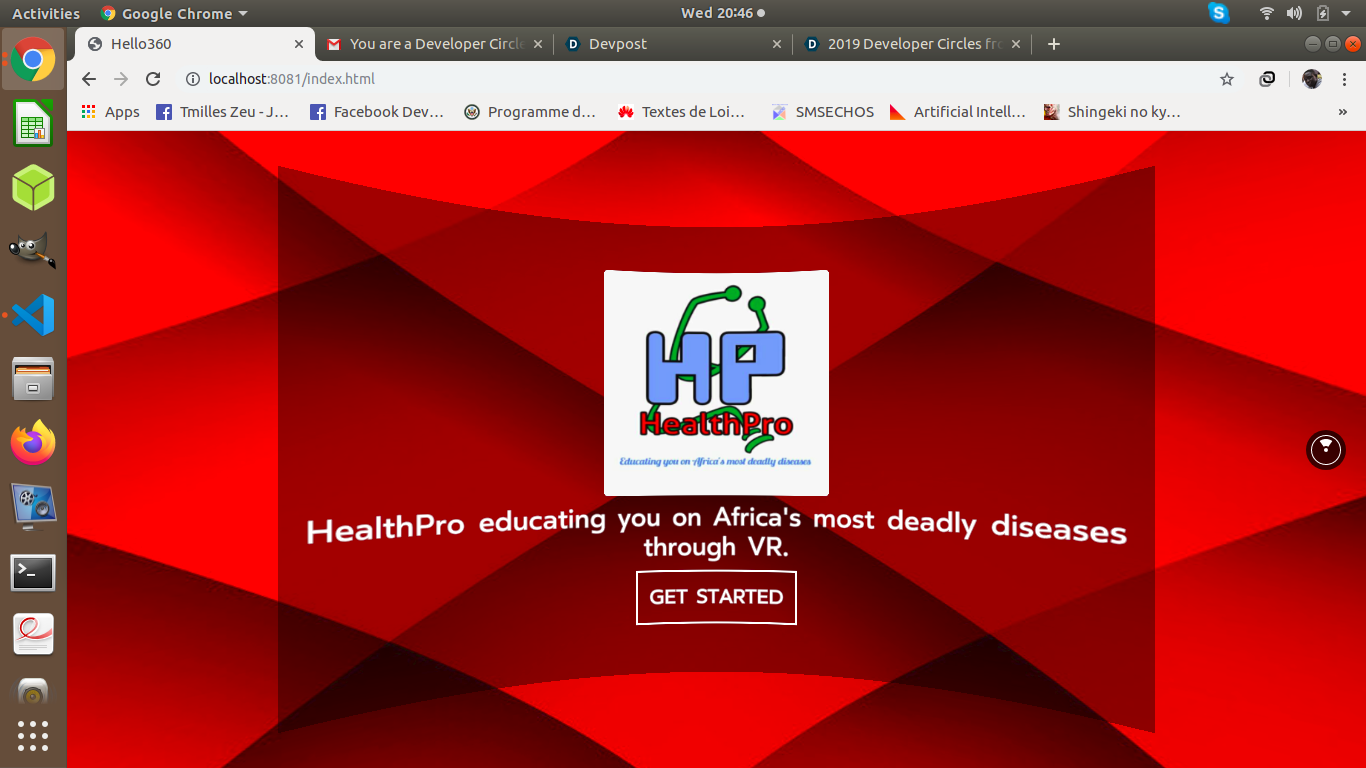
Task: Open the Files manager in dock
Action: coord(33,379)
